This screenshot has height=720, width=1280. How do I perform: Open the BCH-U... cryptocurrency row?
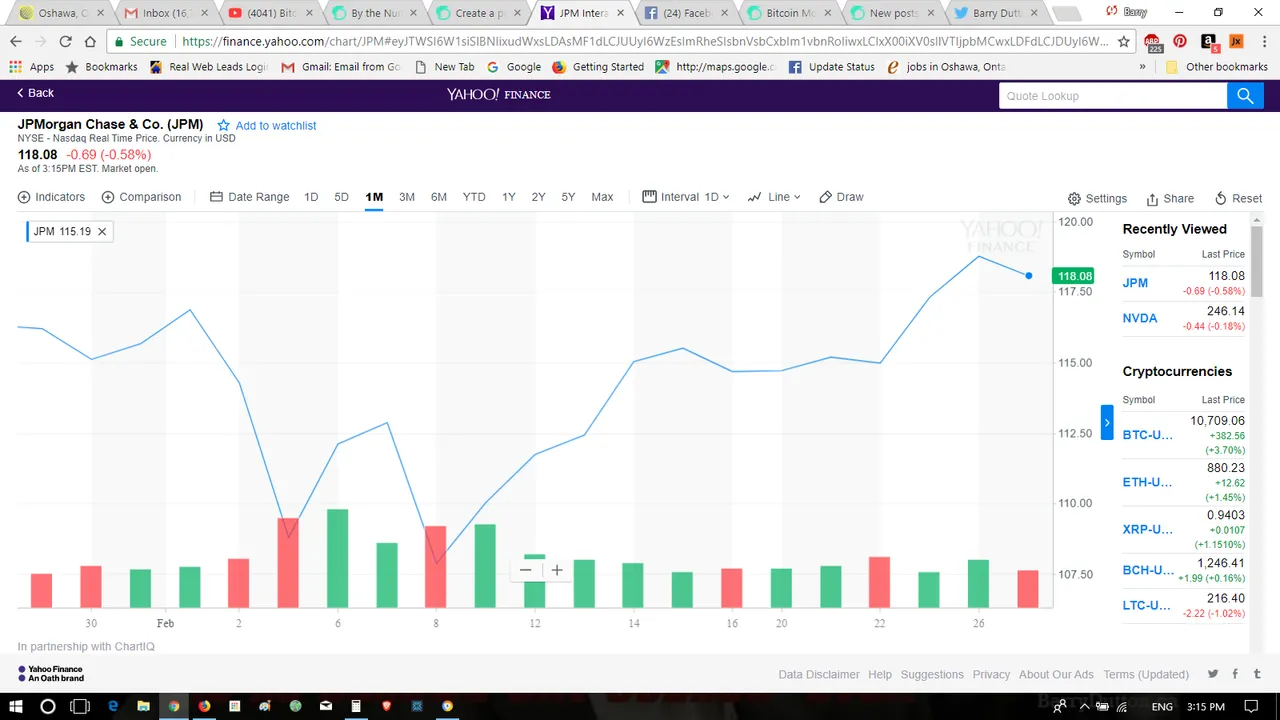pos(1184,570)
